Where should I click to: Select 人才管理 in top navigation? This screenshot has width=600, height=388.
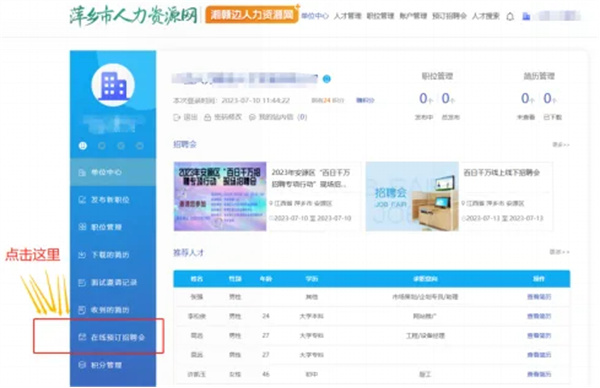click(347, 16)
